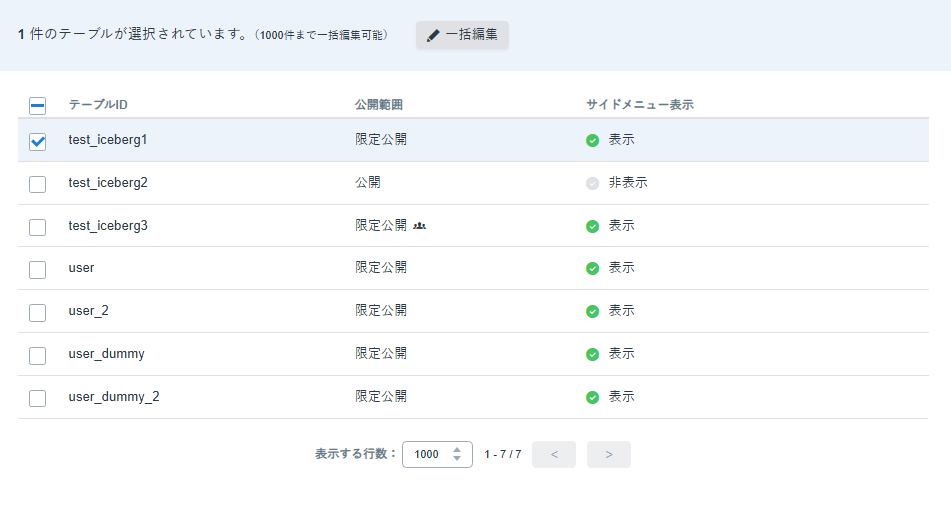Click green 表示 icon in user_2 row
951x513 pixels.
(593, 312)
